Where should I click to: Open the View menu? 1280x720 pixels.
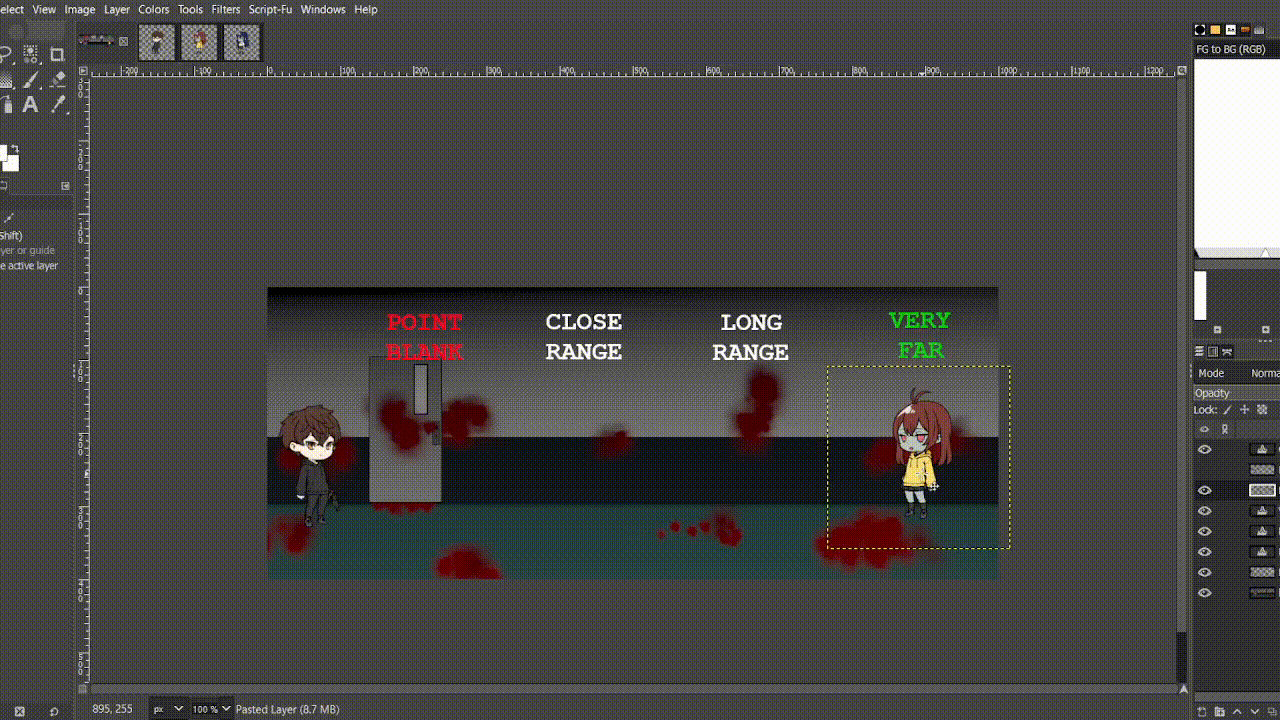(x=44, y=9)
